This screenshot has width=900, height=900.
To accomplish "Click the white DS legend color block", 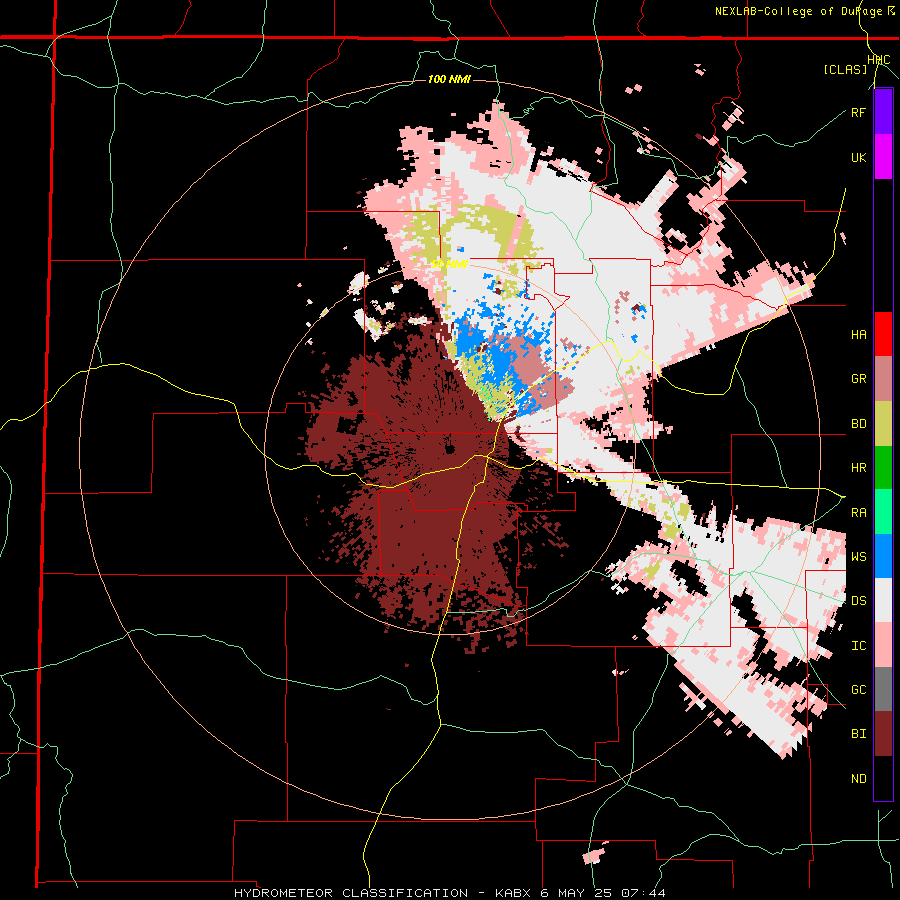I will (883, 600).
